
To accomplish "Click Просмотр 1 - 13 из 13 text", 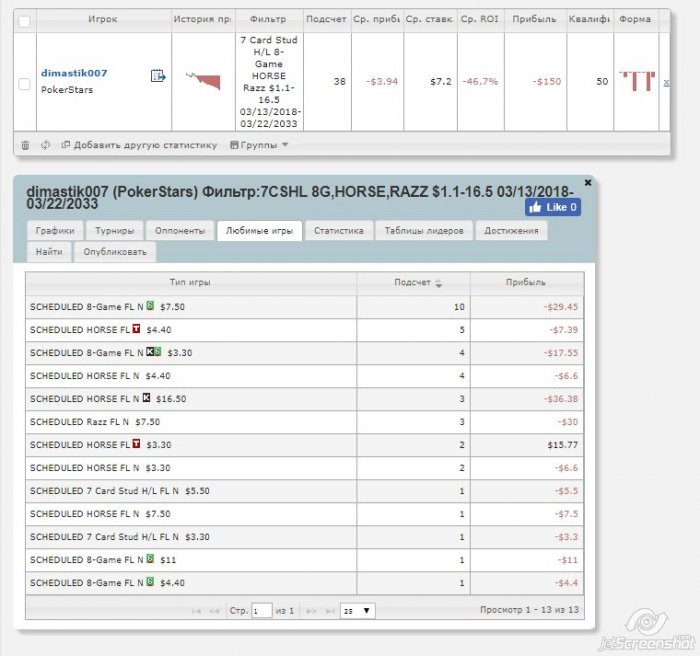I will click(x=529, y=610).
